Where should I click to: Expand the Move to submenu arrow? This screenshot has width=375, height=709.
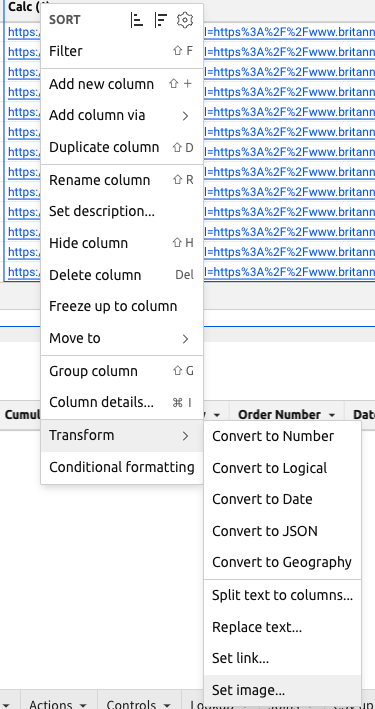pos(185,339)
